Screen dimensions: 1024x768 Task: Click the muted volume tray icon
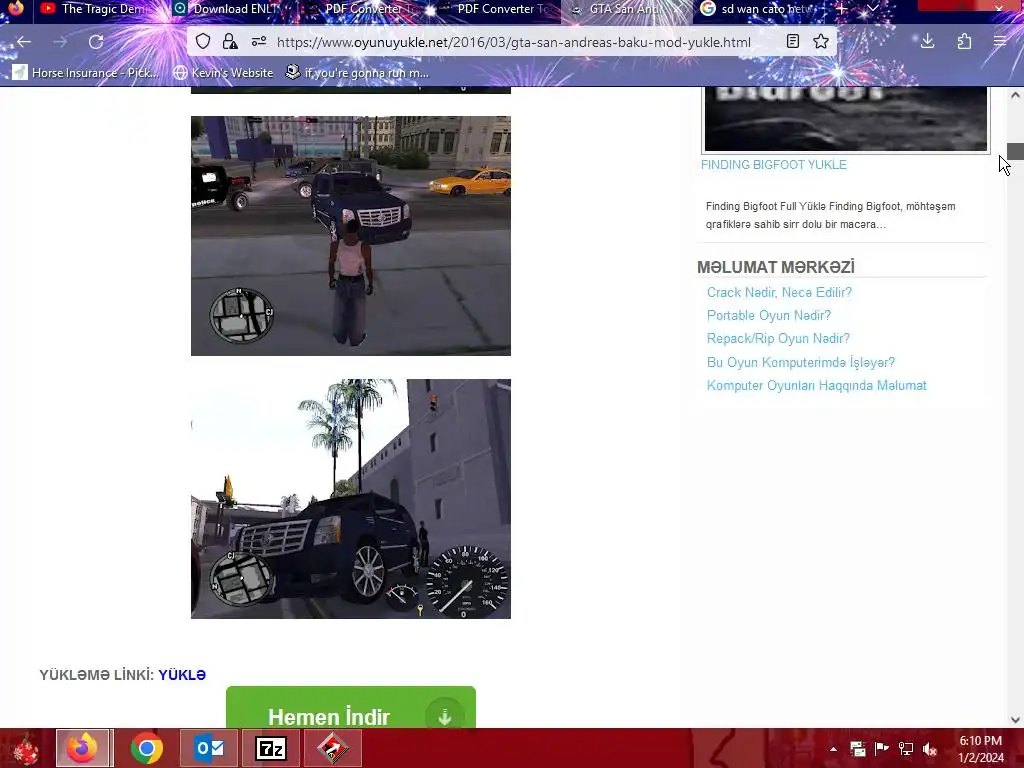(930, 749)
